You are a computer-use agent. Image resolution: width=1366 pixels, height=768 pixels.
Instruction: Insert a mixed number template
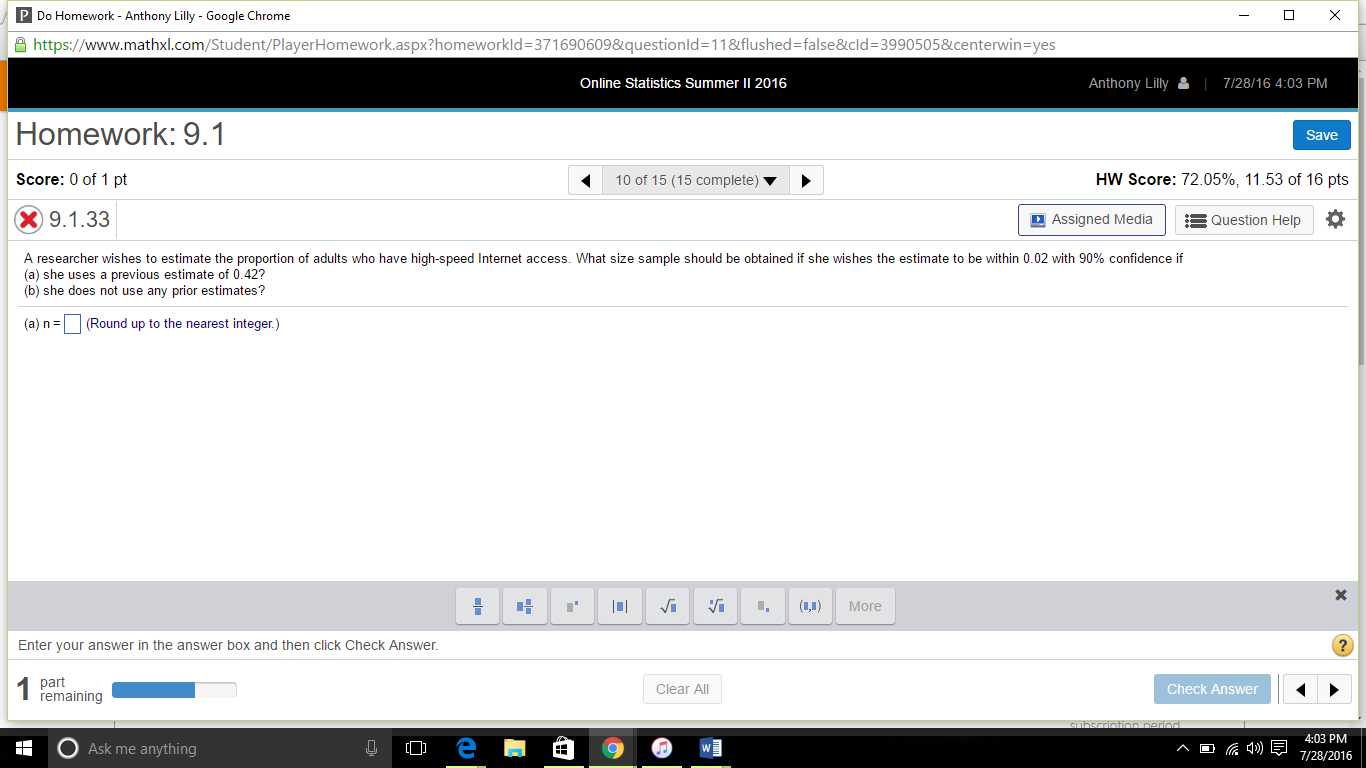[524, 606]
